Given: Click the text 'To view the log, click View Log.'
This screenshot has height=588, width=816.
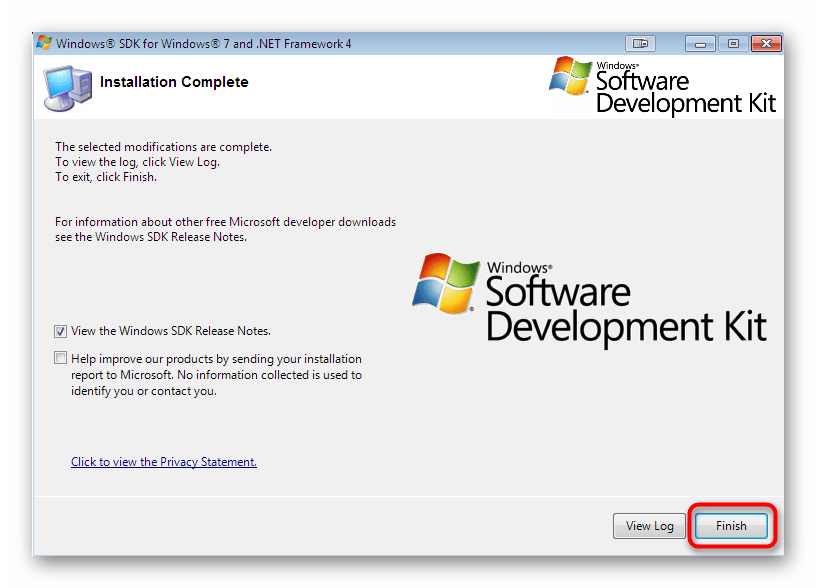Looking at the screenshot, I should pyautogui.click(x=137, y=162).
